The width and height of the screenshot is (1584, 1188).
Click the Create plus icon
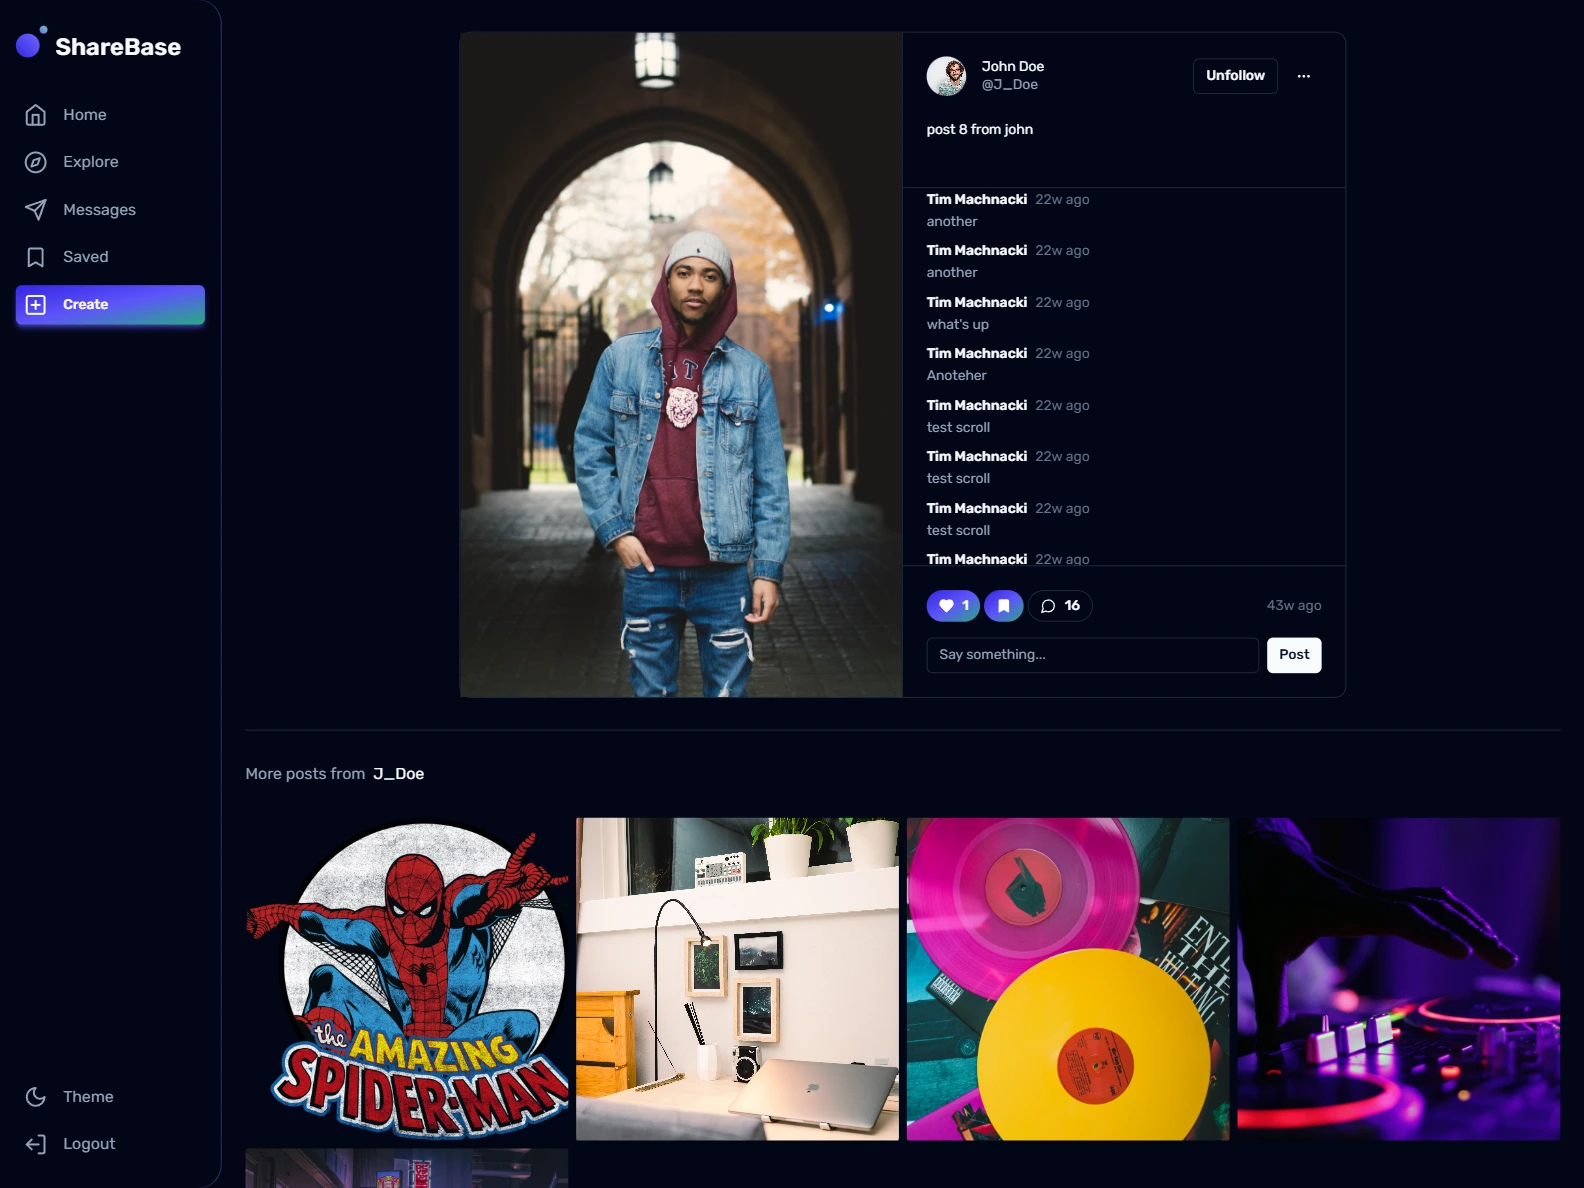pos(36,305)
